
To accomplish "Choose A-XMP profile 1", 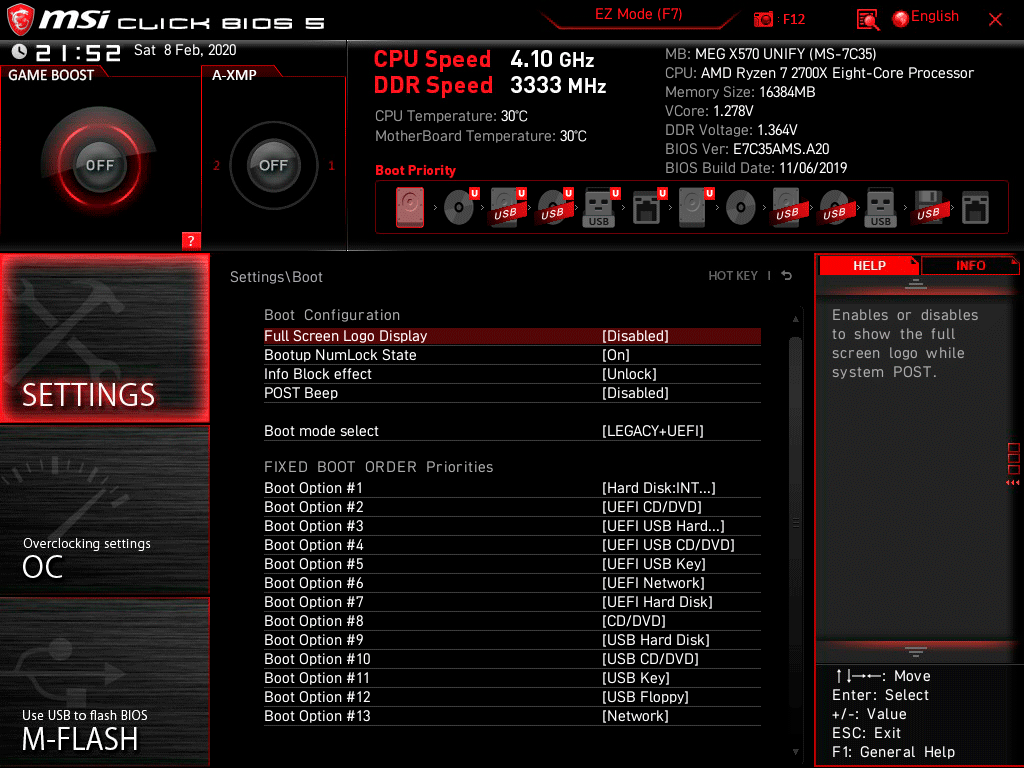I will 331,166.
